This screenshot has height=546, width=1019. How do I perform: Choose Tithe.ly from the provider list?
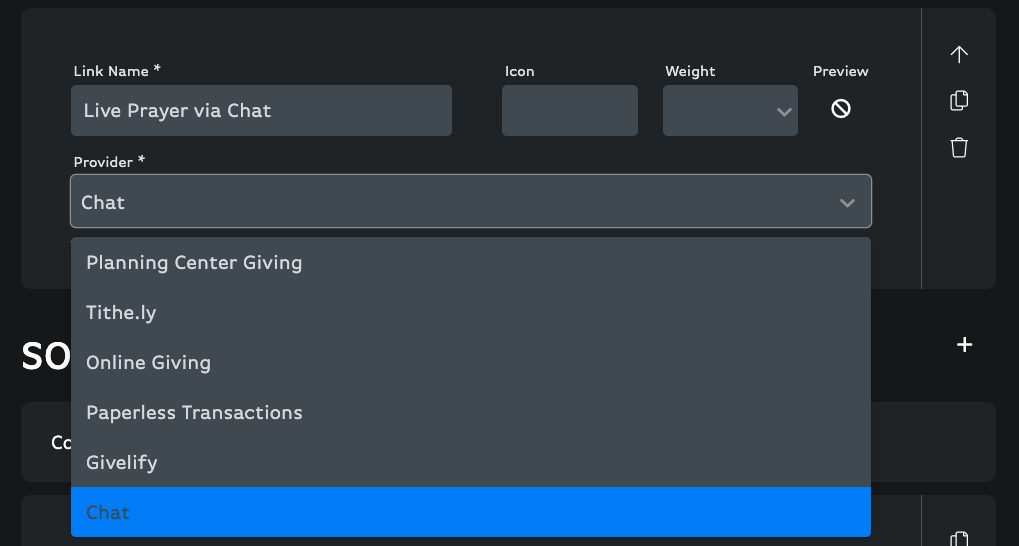click(471, 313)
